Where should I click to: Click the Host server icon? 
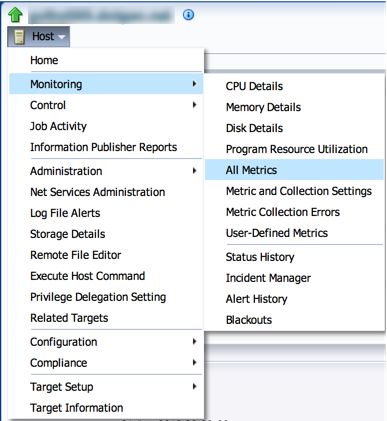[19, 37]
